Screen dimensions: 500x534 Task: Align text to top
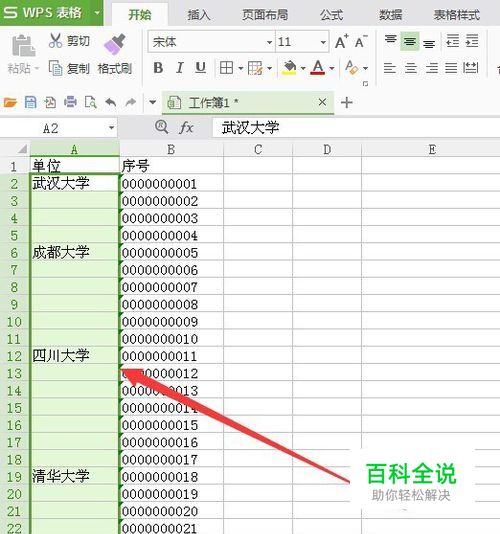[x=391, y=41]
